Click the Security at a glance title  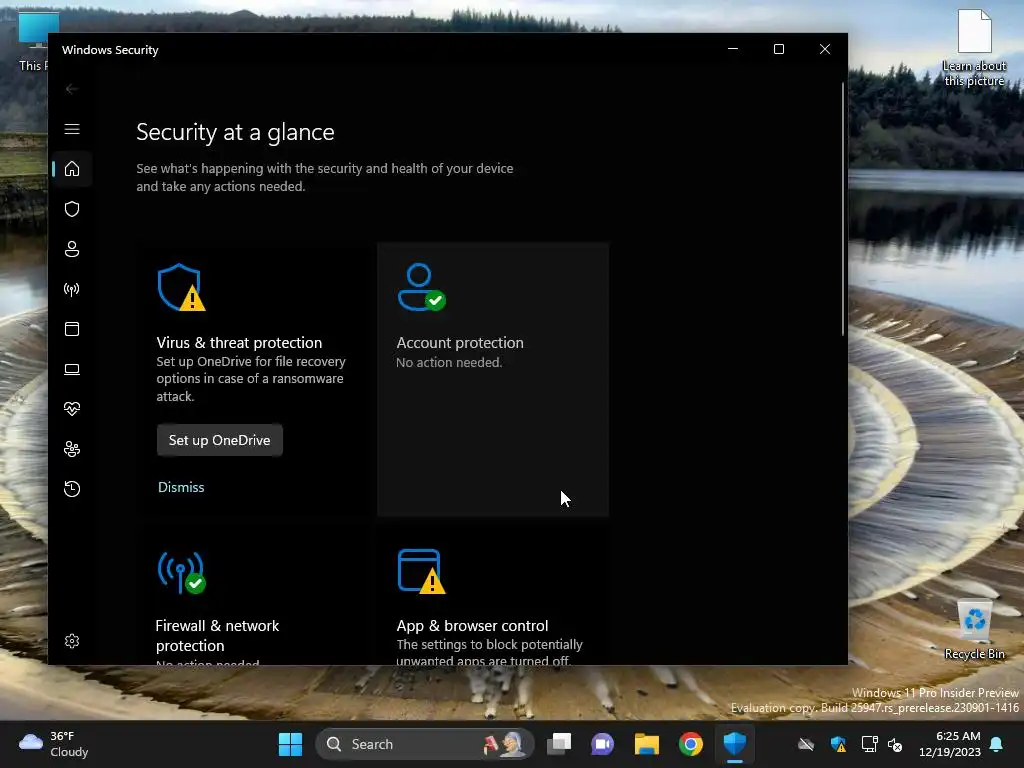tap(235, 133)
